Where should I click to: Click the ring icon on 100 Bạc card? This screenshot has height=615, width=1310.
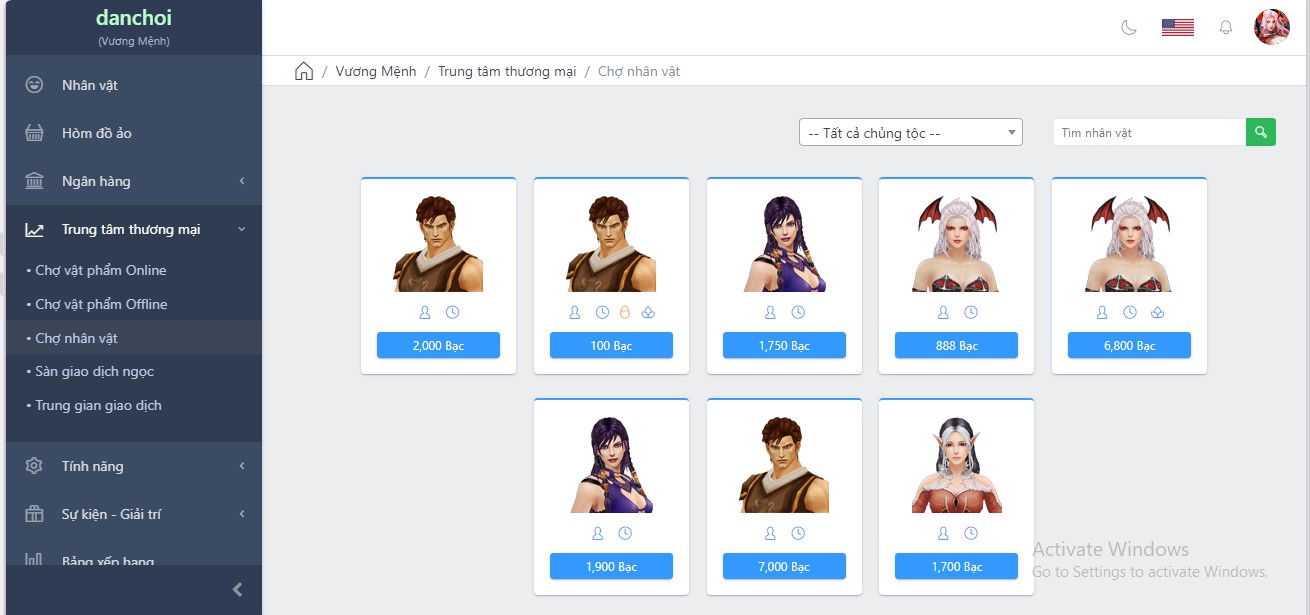pyautogui.click(x=625, y=313)
